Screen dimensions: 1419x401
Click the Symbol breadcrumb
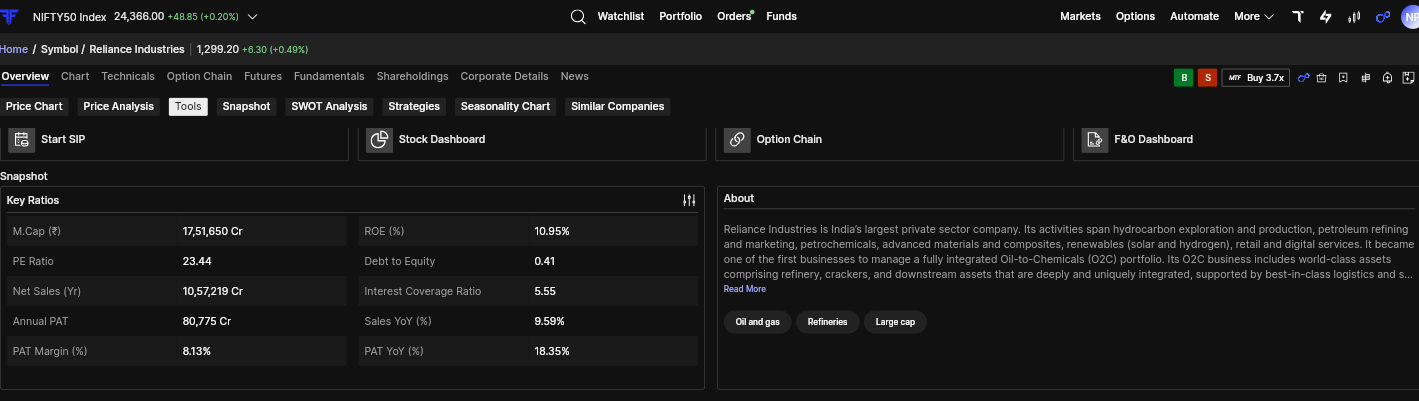[59, 49]
